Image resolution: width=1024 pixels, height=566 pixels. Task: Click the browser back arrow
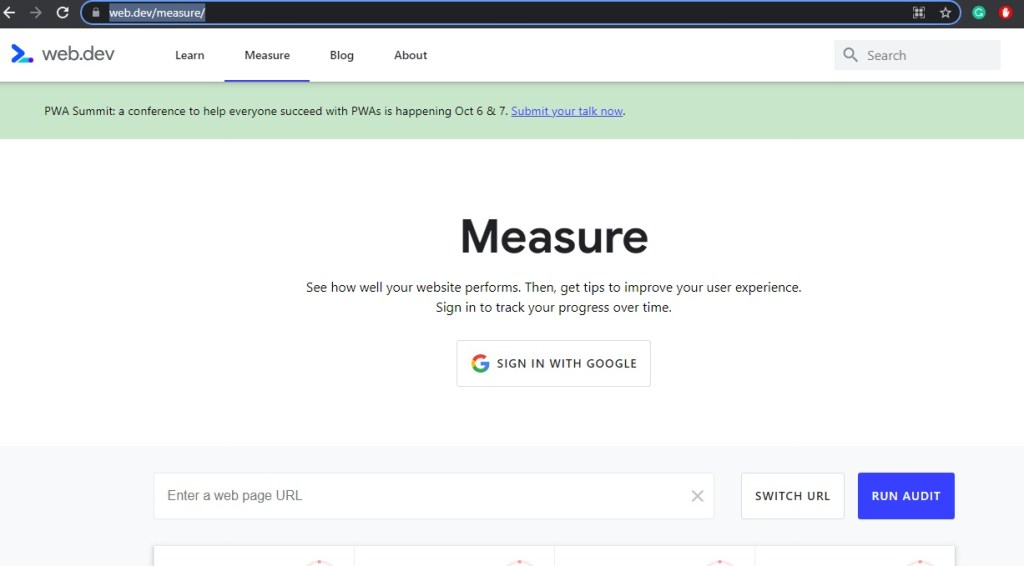tap(10, 13)
